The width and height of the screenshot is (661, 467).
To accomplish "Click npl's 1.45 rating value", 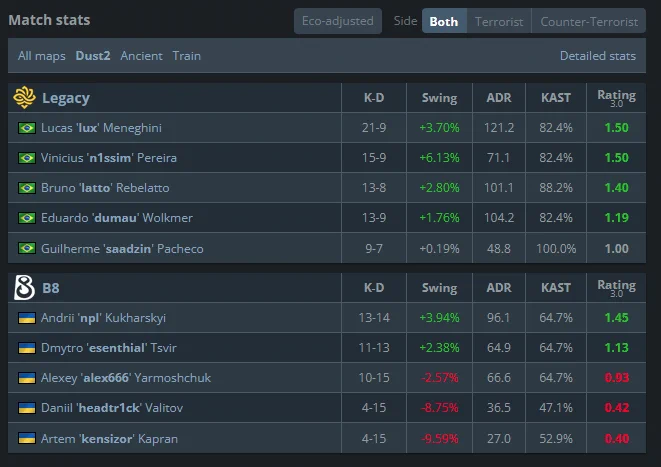I will (x=616, y=318).
